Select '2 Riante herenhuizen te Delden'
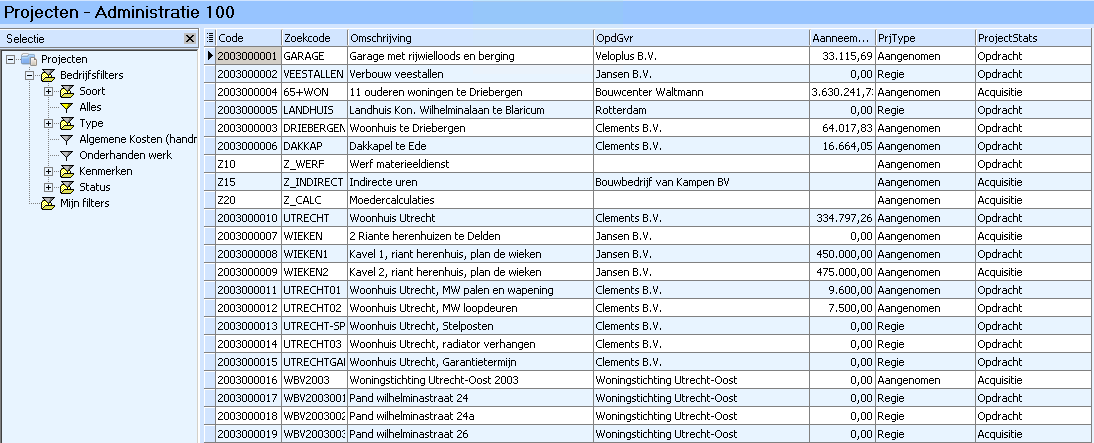Image resolution: width=1094 pixels, height=443 pixels. (x=470, y=236)
